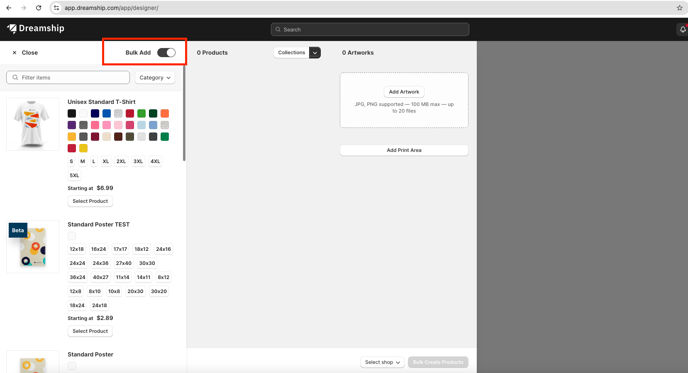Open site info icon beside the URL
This screenshot has height=373, width=688.
(x=56, y=8)
